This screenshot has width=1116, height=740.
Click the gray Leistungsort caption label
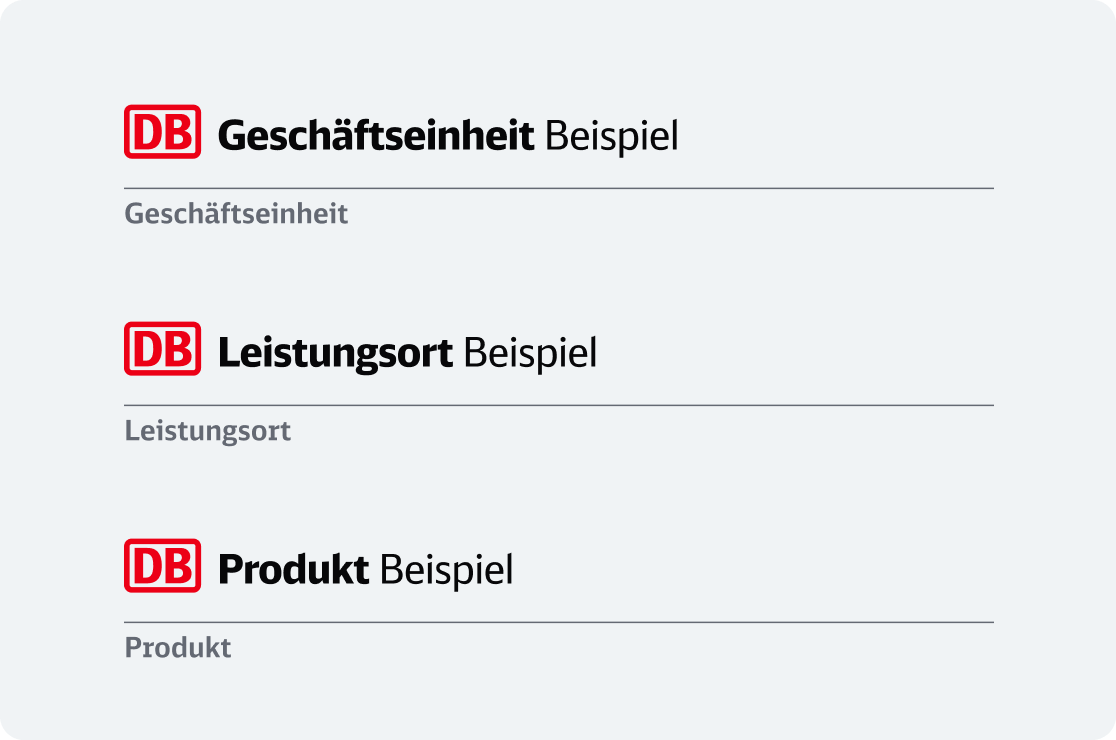(208, 431)
